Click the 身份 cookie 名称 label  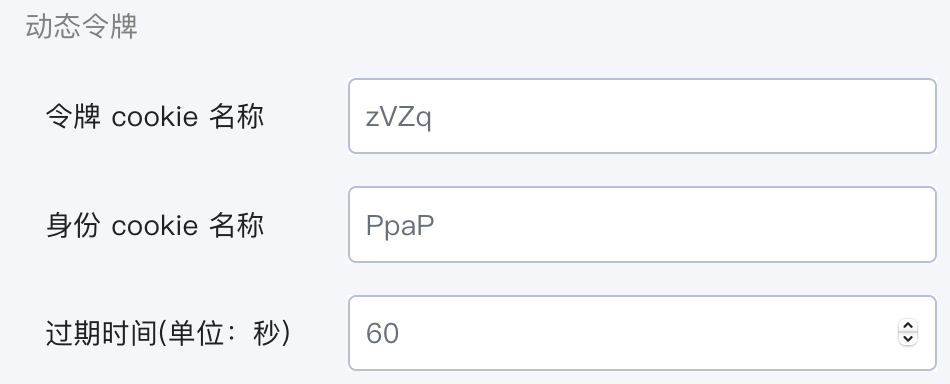(154, 225)
